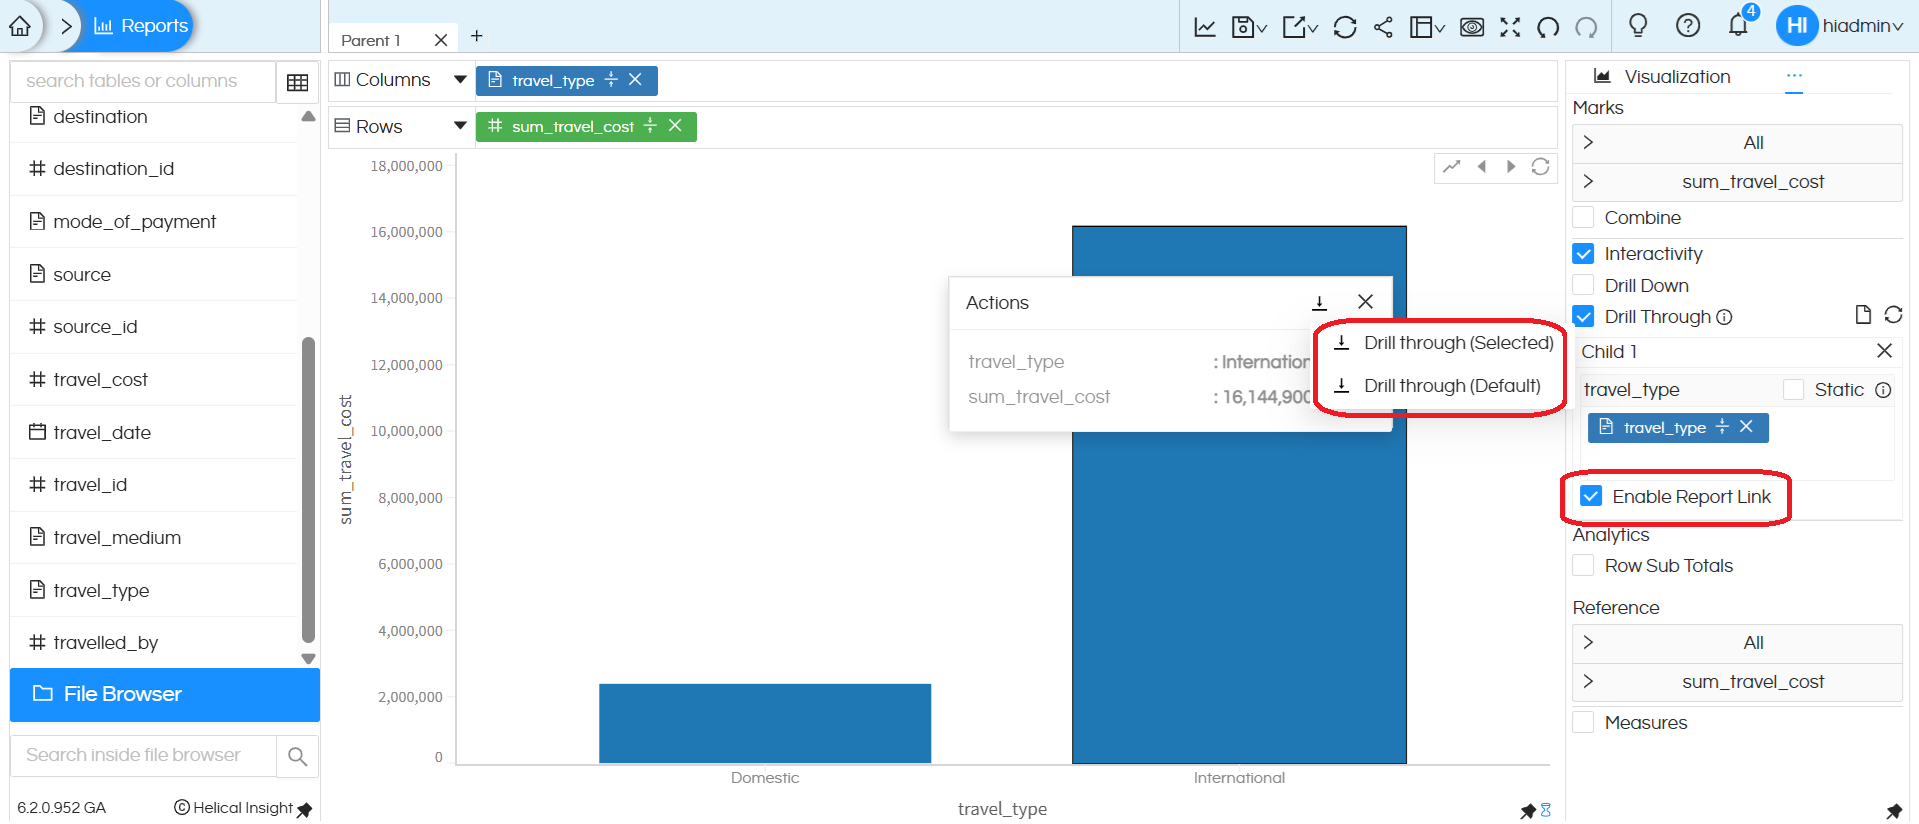Remove sum_travel_cost pill from Rows shelf

point(675,126)
